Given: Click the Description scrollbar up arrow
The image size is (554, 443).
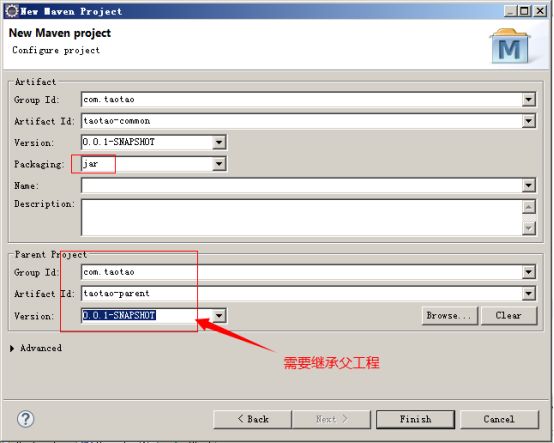Looking at the screenshot, I should tap(529, 207).
